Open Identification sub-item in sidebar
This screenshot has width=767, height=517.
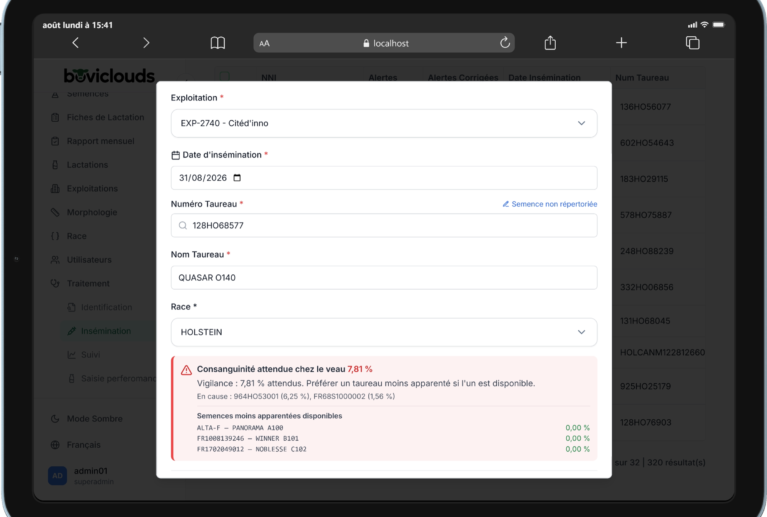coord(100,307)
